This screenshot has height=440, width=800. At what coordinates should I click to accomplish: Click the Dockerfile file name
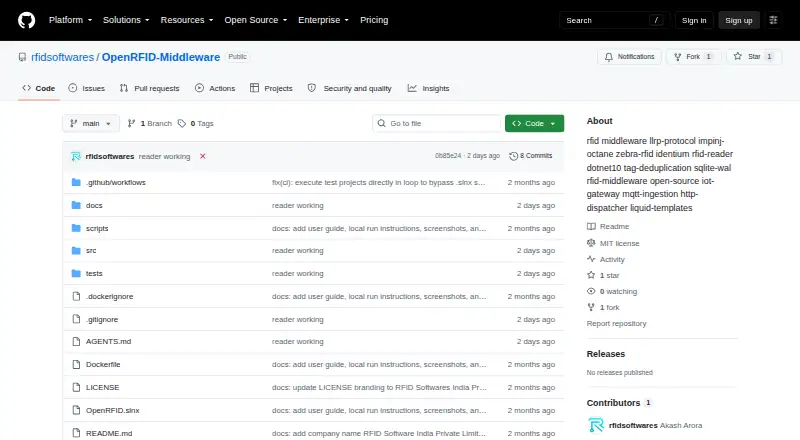(x=103, y=364)
